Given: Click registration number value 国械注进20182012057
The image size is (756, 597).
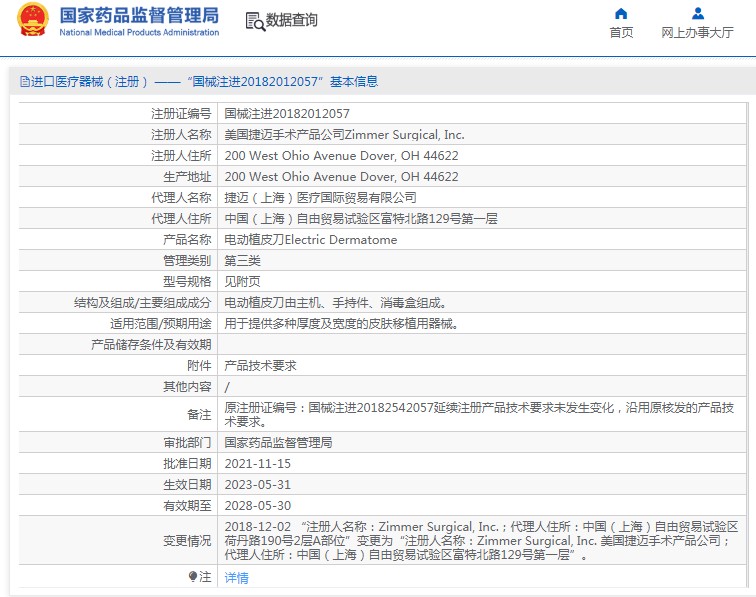Looking at the screenshot, I should [287, 114].
